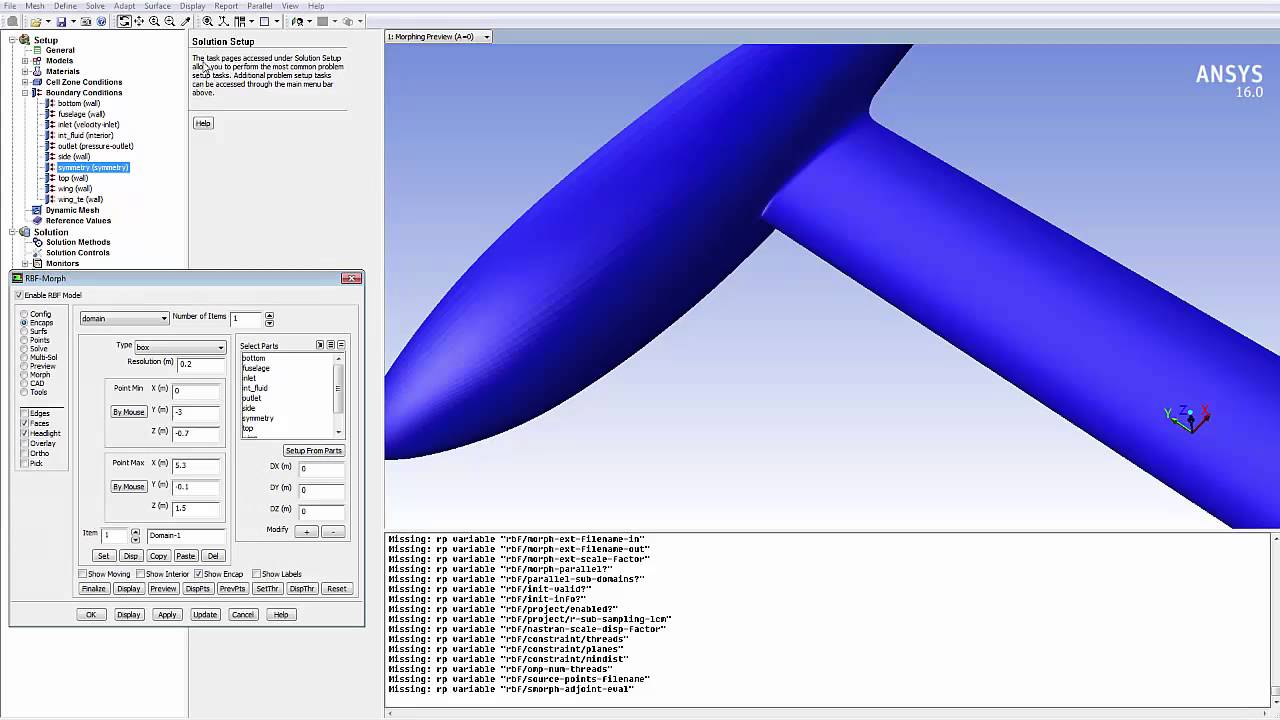Click the axis triad in graphics view

pos(1187,417)
